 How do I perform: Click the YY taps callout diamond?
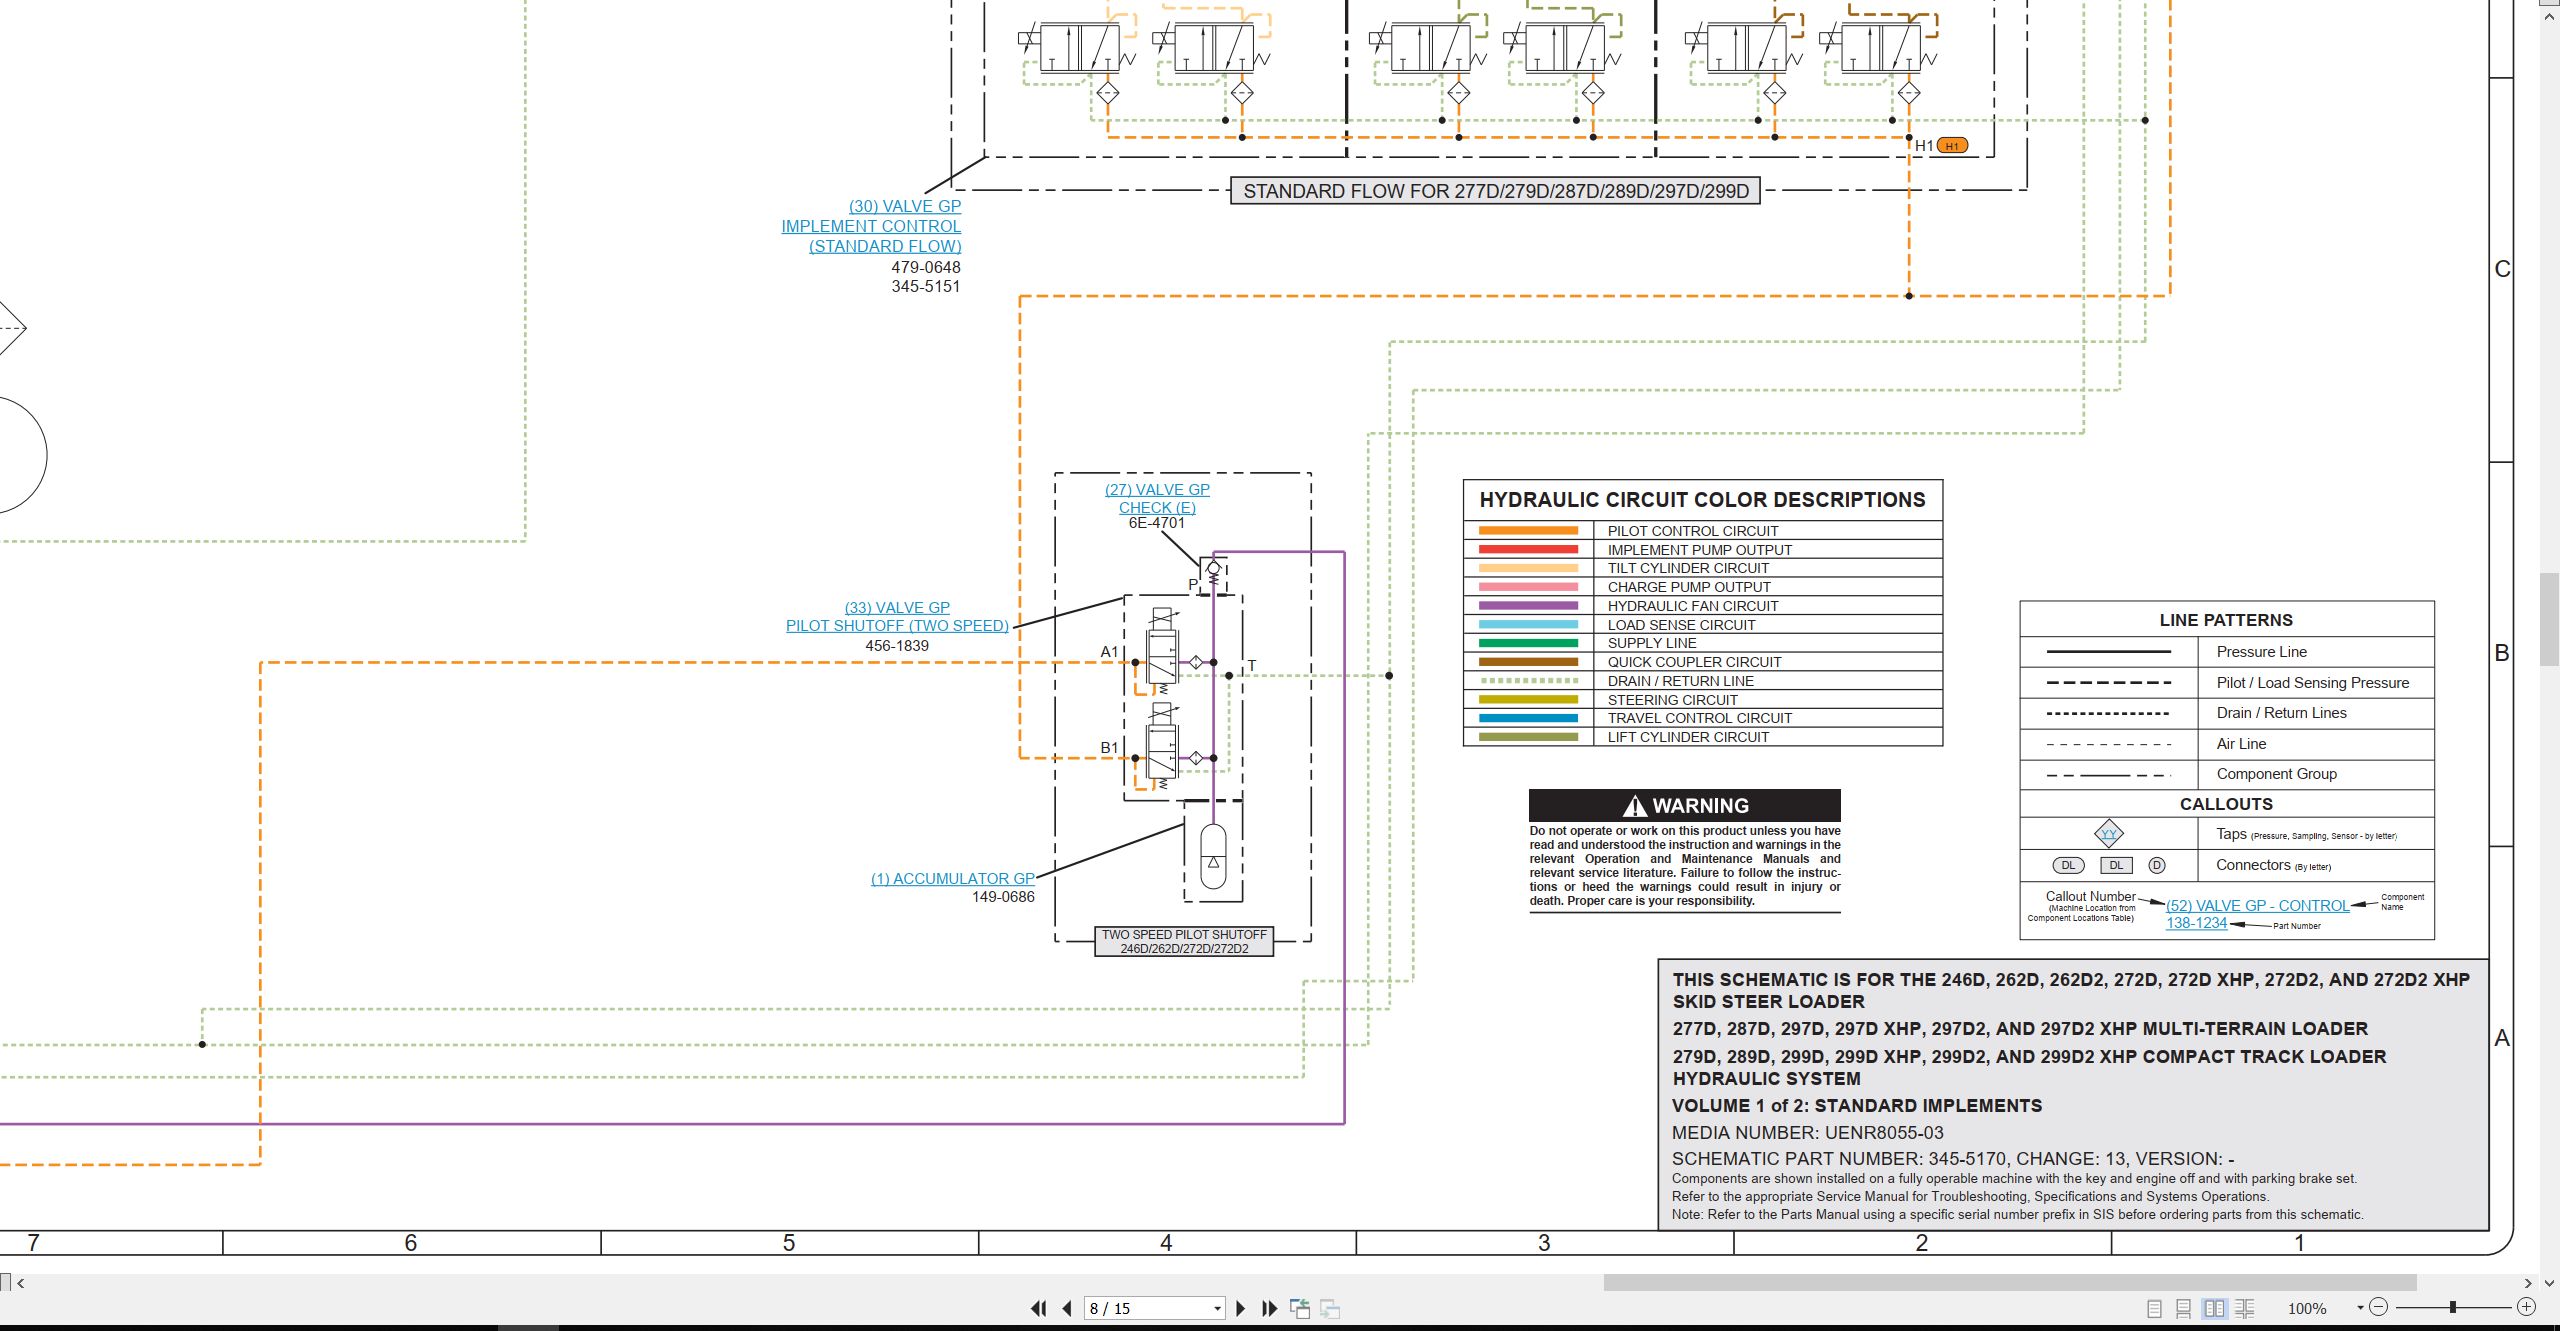click(x=2109, y=834)
